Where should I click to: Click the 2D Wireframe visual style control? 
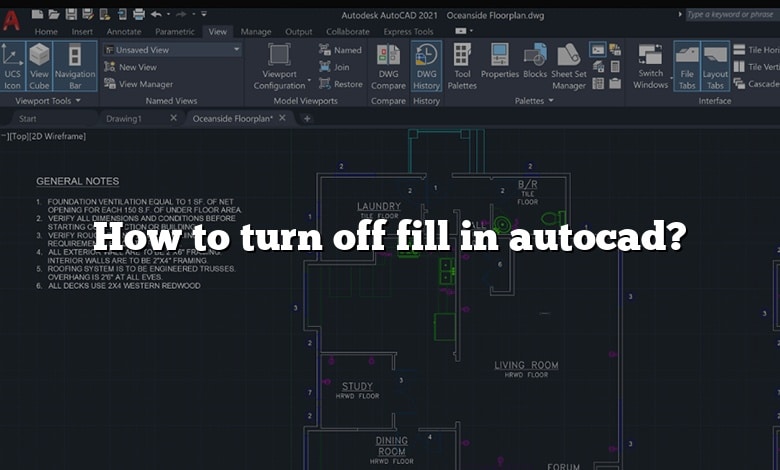point(58,136)
